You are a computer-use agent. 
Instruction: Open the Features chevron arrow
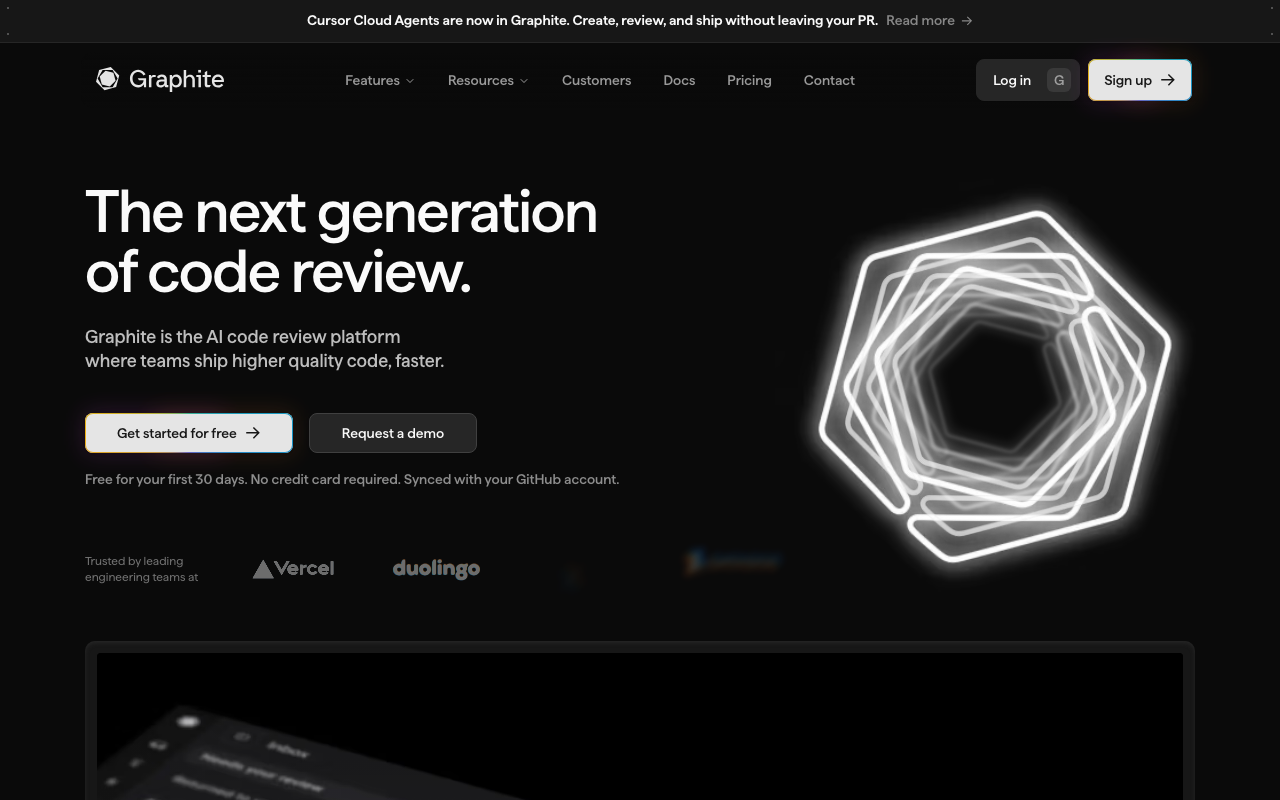click(x=410, y=81)
